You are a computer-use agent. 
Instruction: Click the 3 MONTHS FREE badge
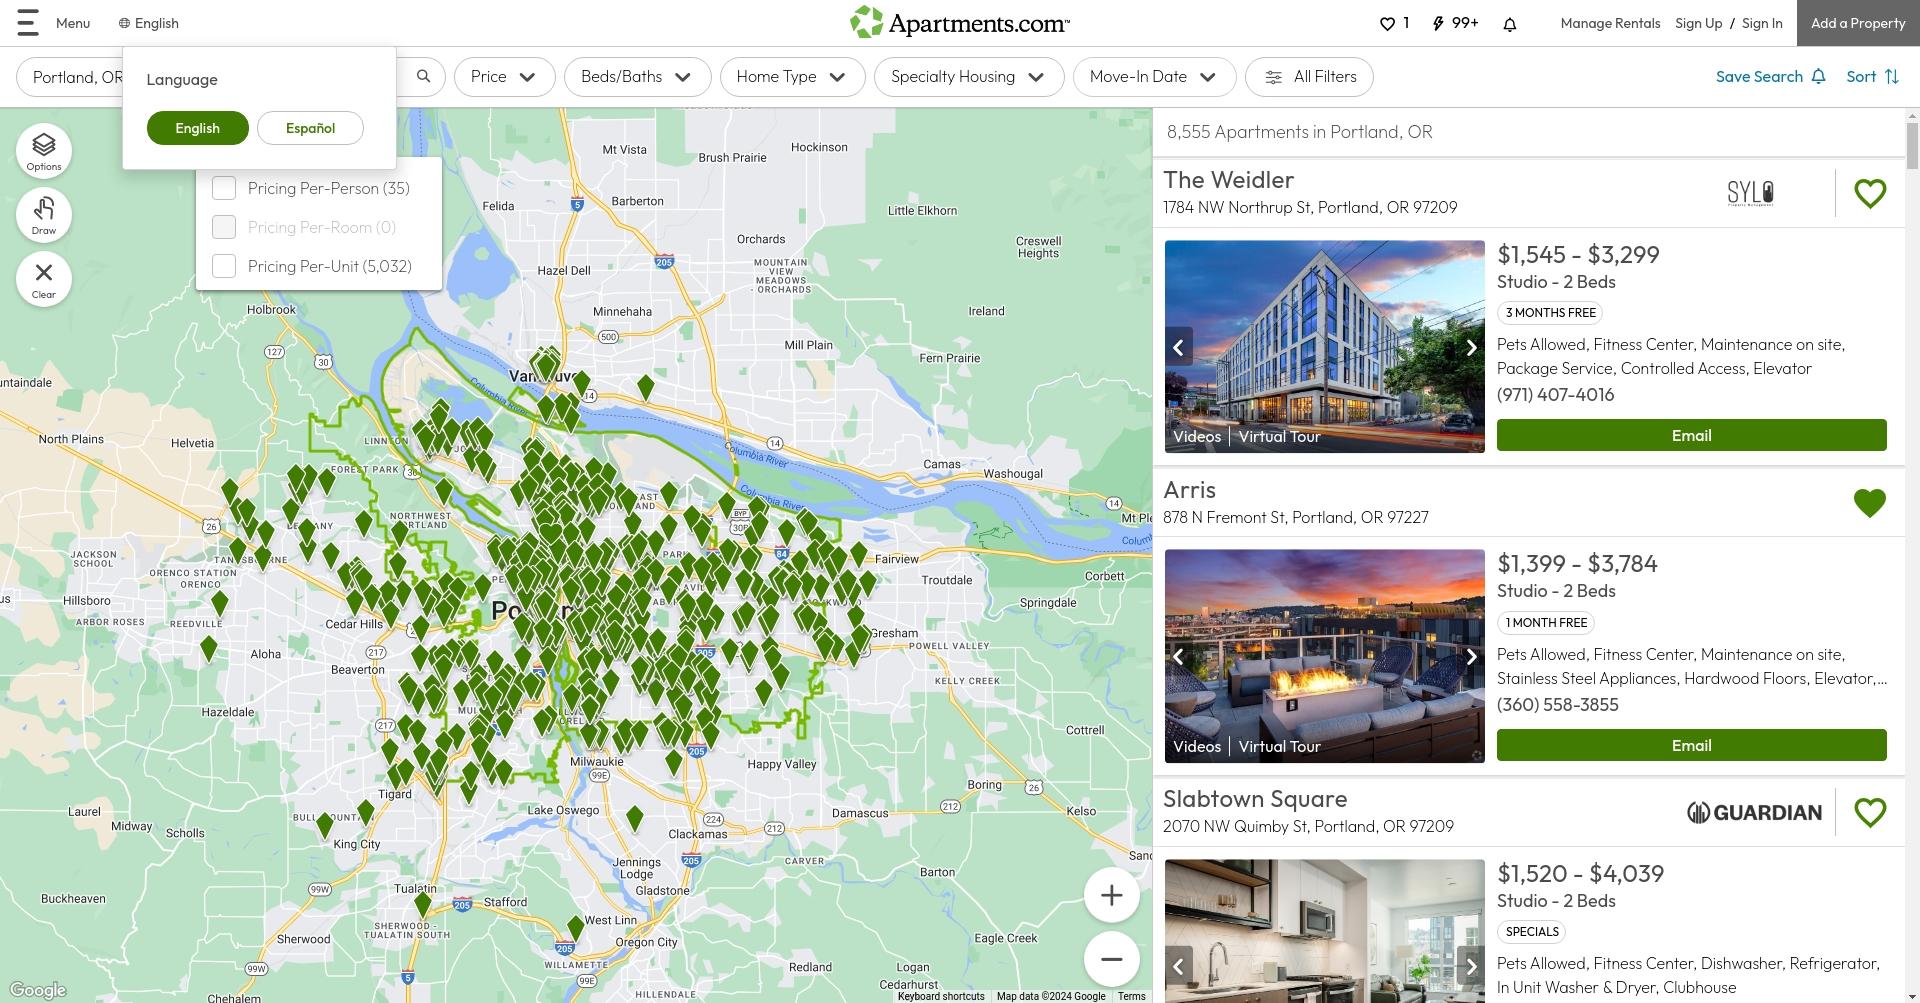point(1550,313)
